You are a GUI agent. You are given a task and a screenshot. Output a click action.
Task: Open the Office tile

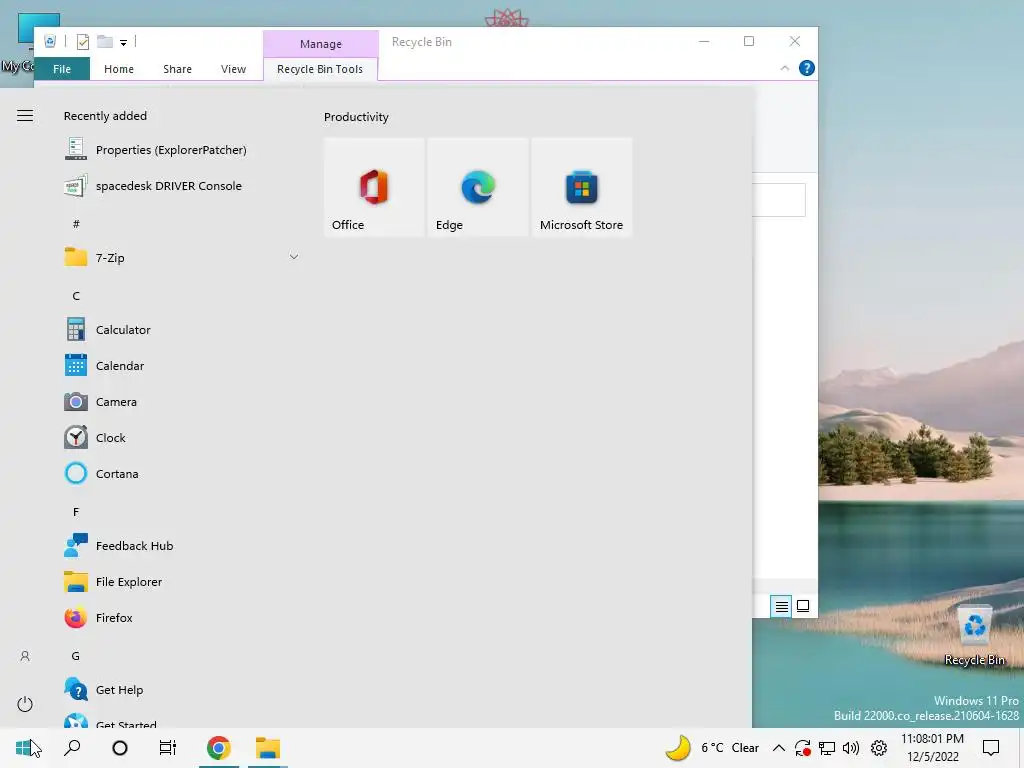pyautogui.click(x=374, y=187)
